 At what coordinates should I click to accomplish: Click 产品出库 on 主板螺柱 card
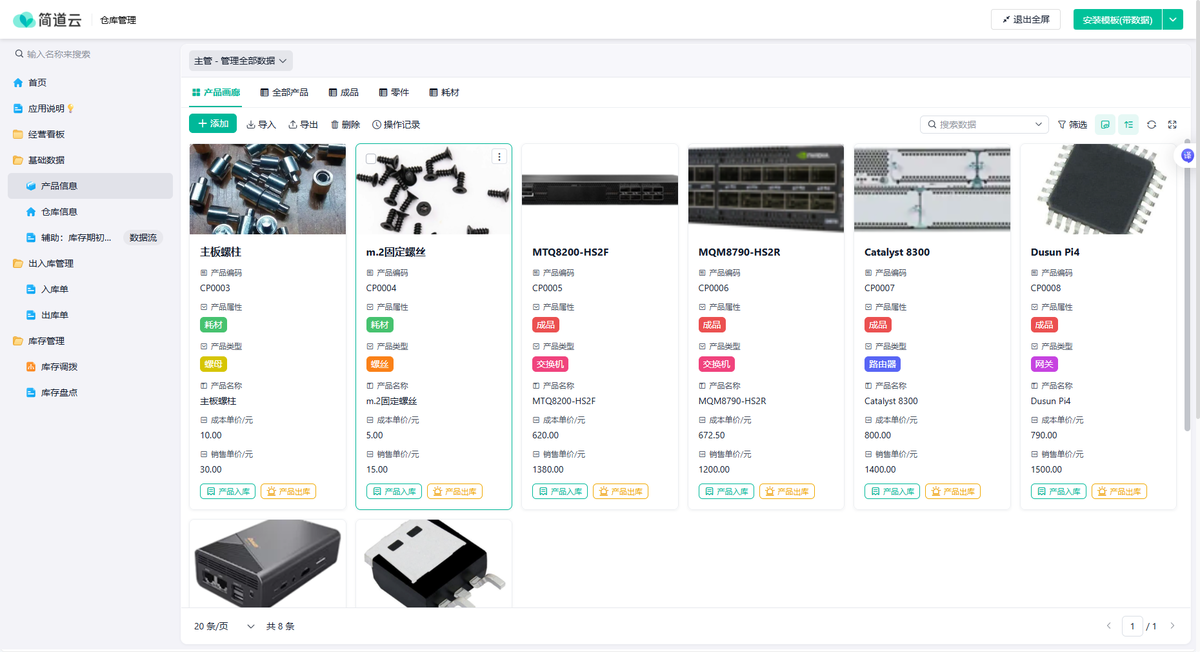tap(289, 491)
